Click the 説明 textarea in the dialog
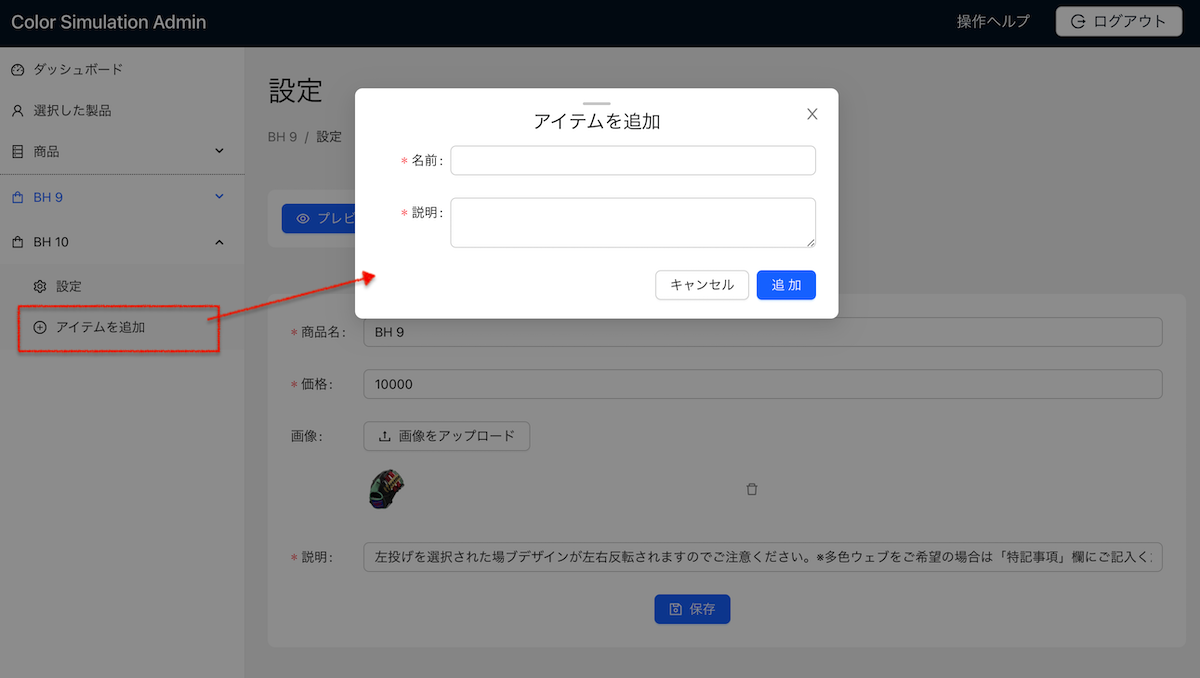Image resolution: width=1200 pixels, height=678 pixels. (632, 222)
